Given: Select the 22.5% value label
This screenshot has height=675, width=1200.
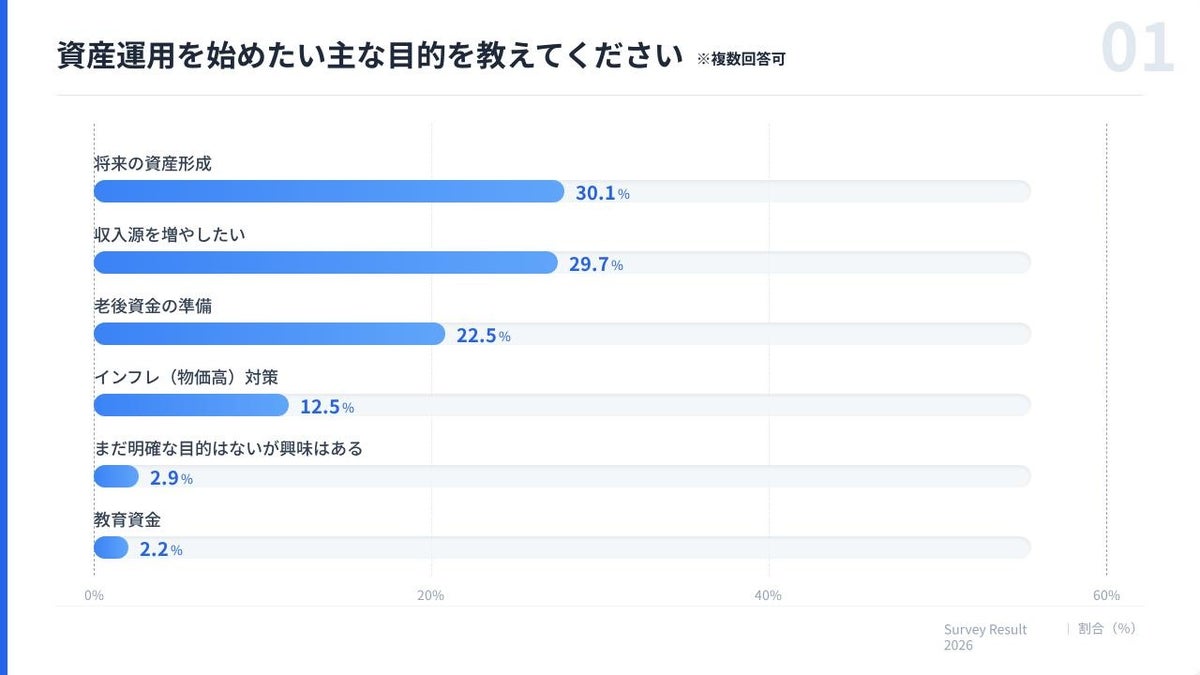Looking at the screenshot, I should coord(483,336).
